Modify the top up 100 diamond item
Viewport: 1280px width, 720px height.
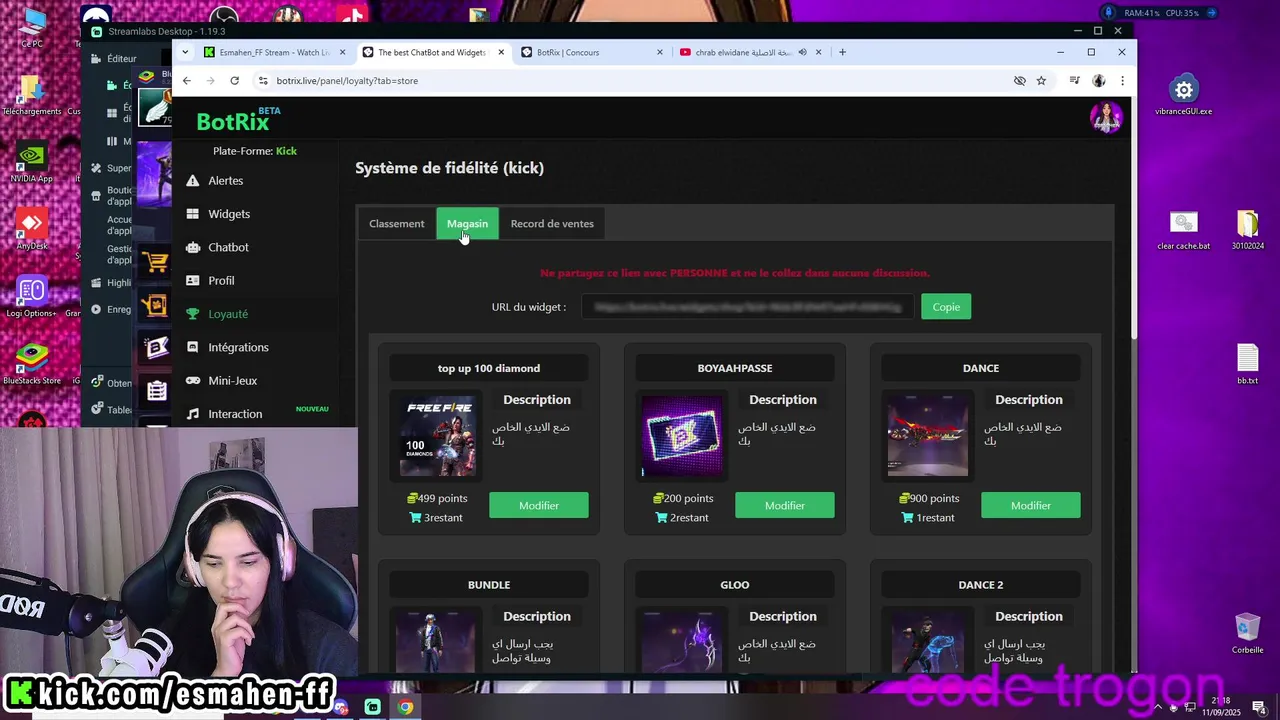(x=539, y=506)
